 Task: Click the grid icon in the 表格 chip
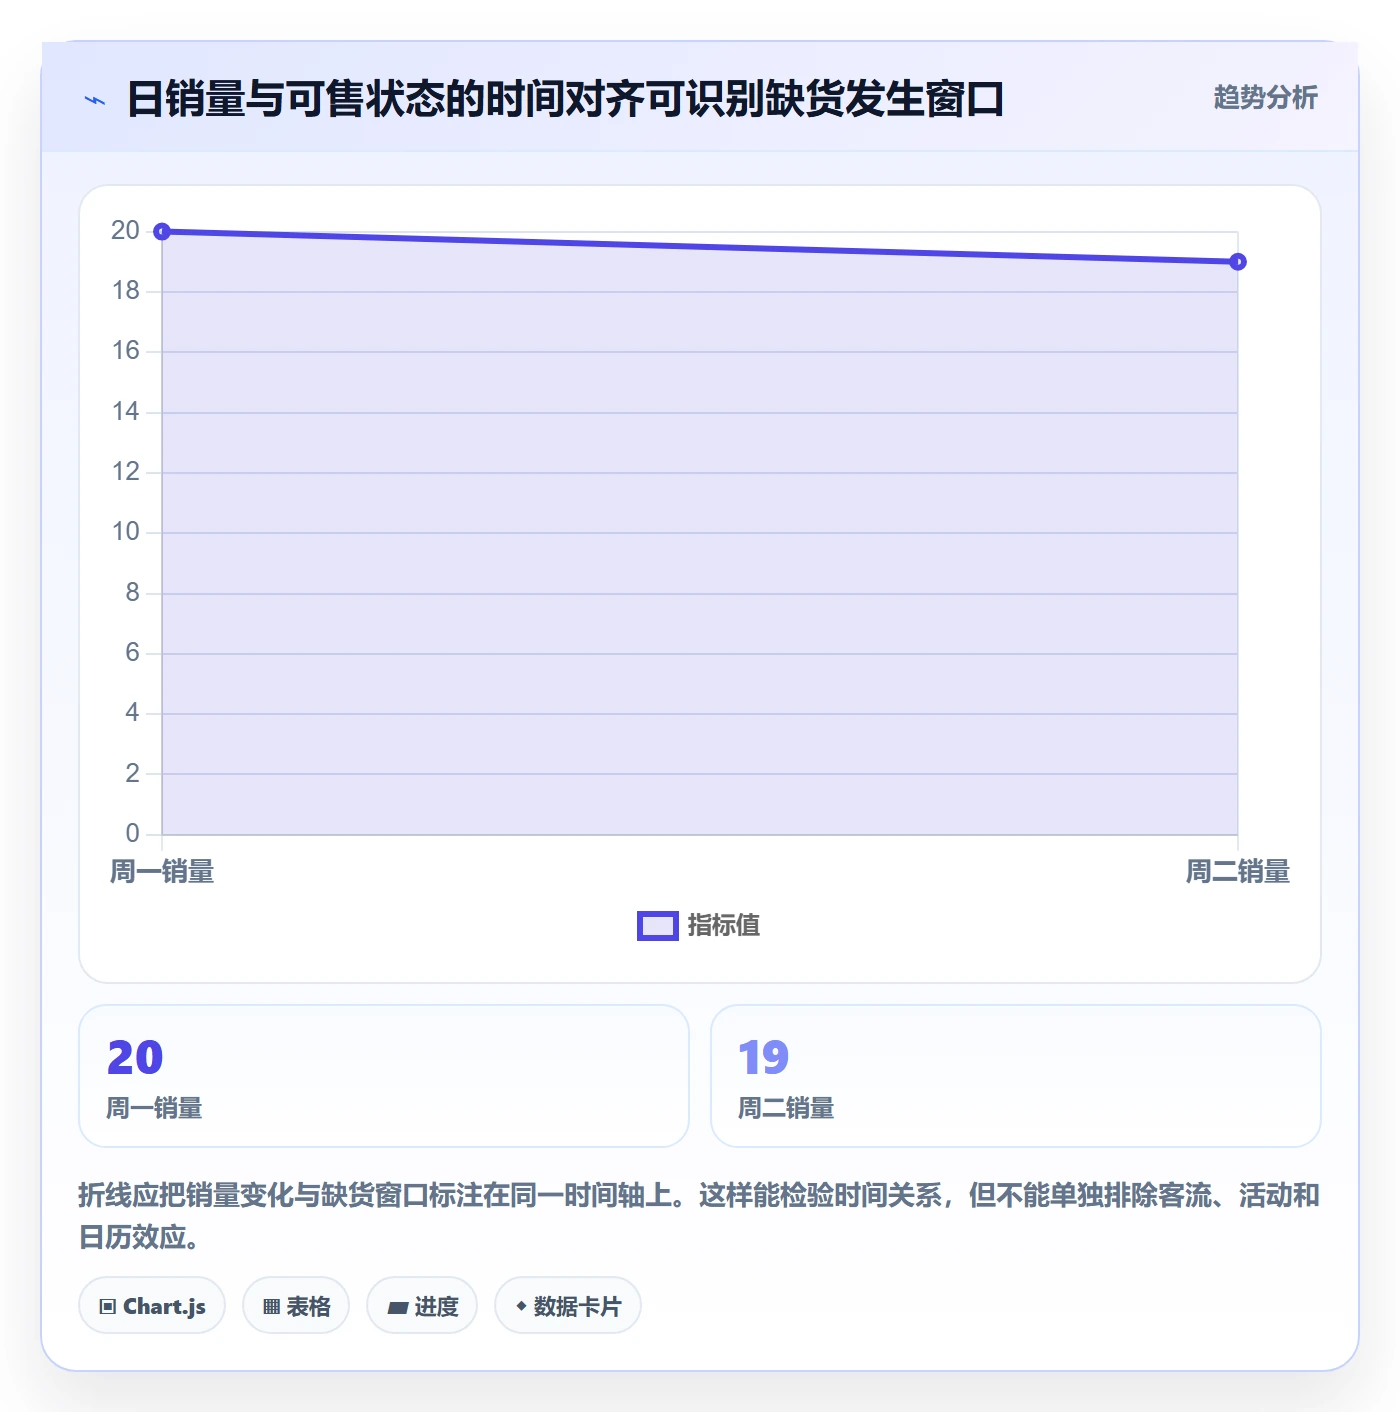(x=271, y=1306)
